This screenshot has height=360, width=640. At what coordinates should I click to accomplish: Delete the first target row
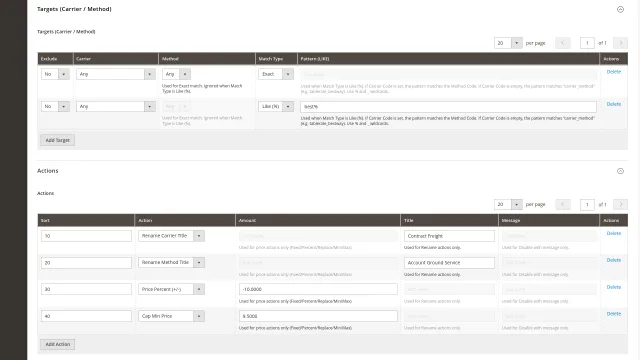tap(613, 72)
